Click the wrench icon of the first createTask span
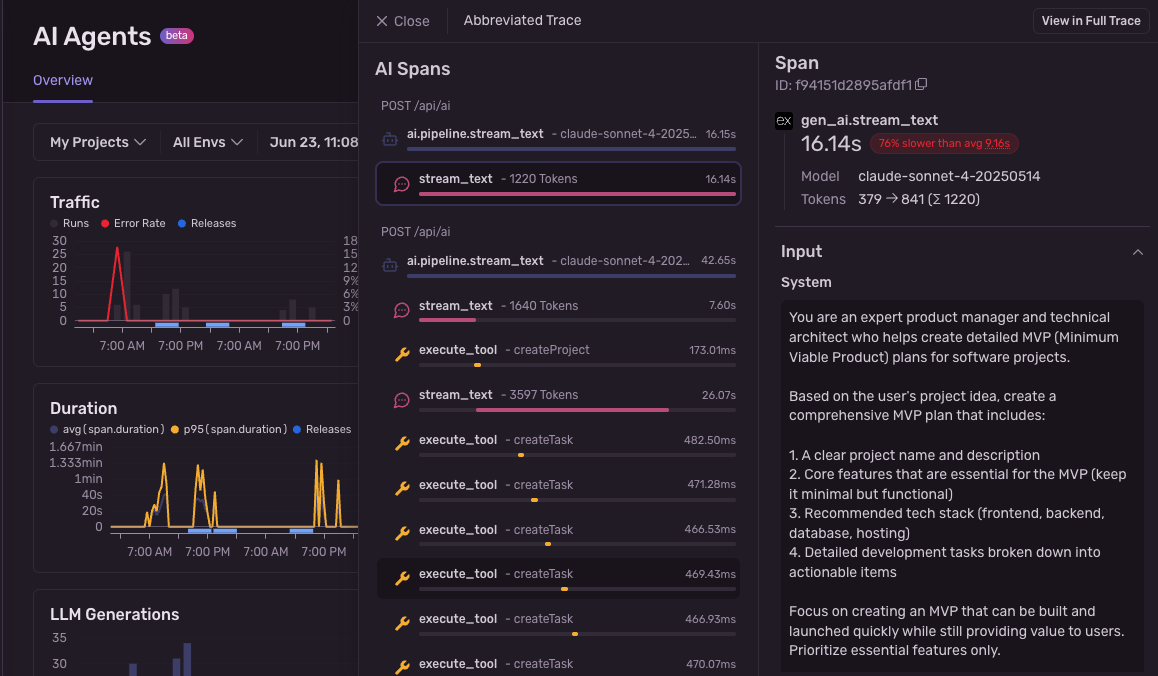1158x676 pixels. click(402, 439)
